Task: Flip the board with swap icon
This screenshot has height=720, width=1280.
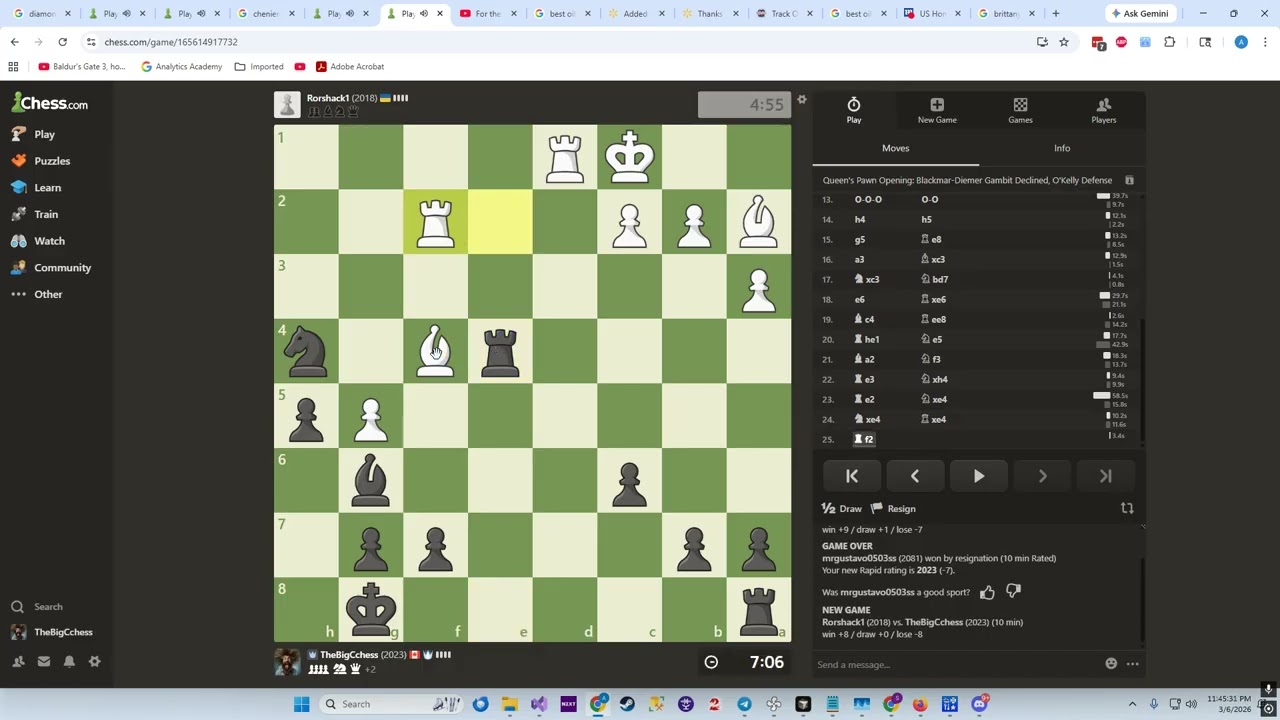Action: [1127, 508]
